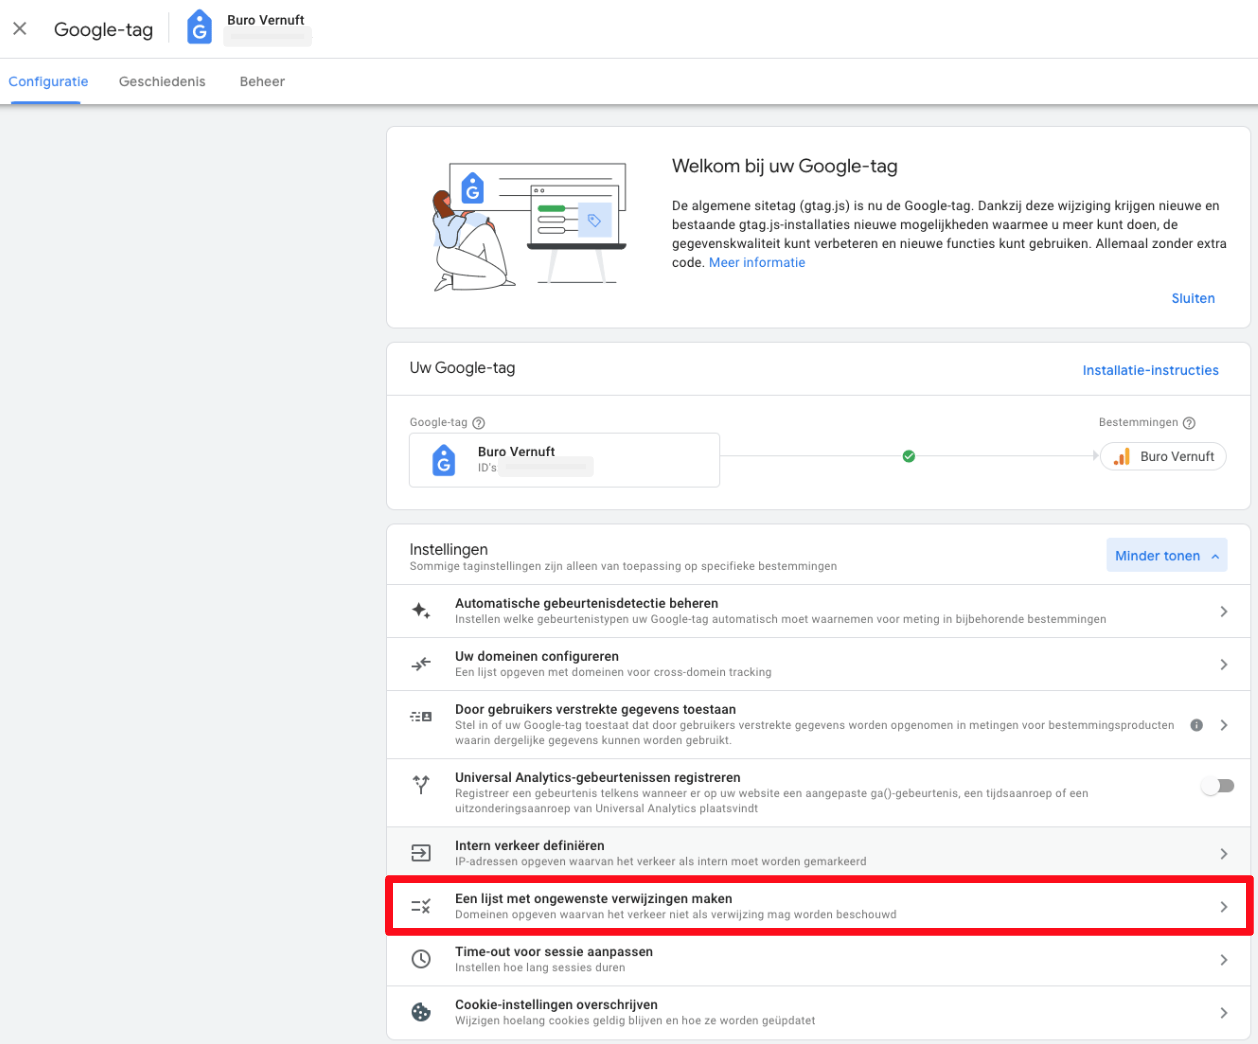This screenshot has width=1258, height=1044.
Task: Click help icon next to Google-tag label
Action: click(x=478, y=423)
